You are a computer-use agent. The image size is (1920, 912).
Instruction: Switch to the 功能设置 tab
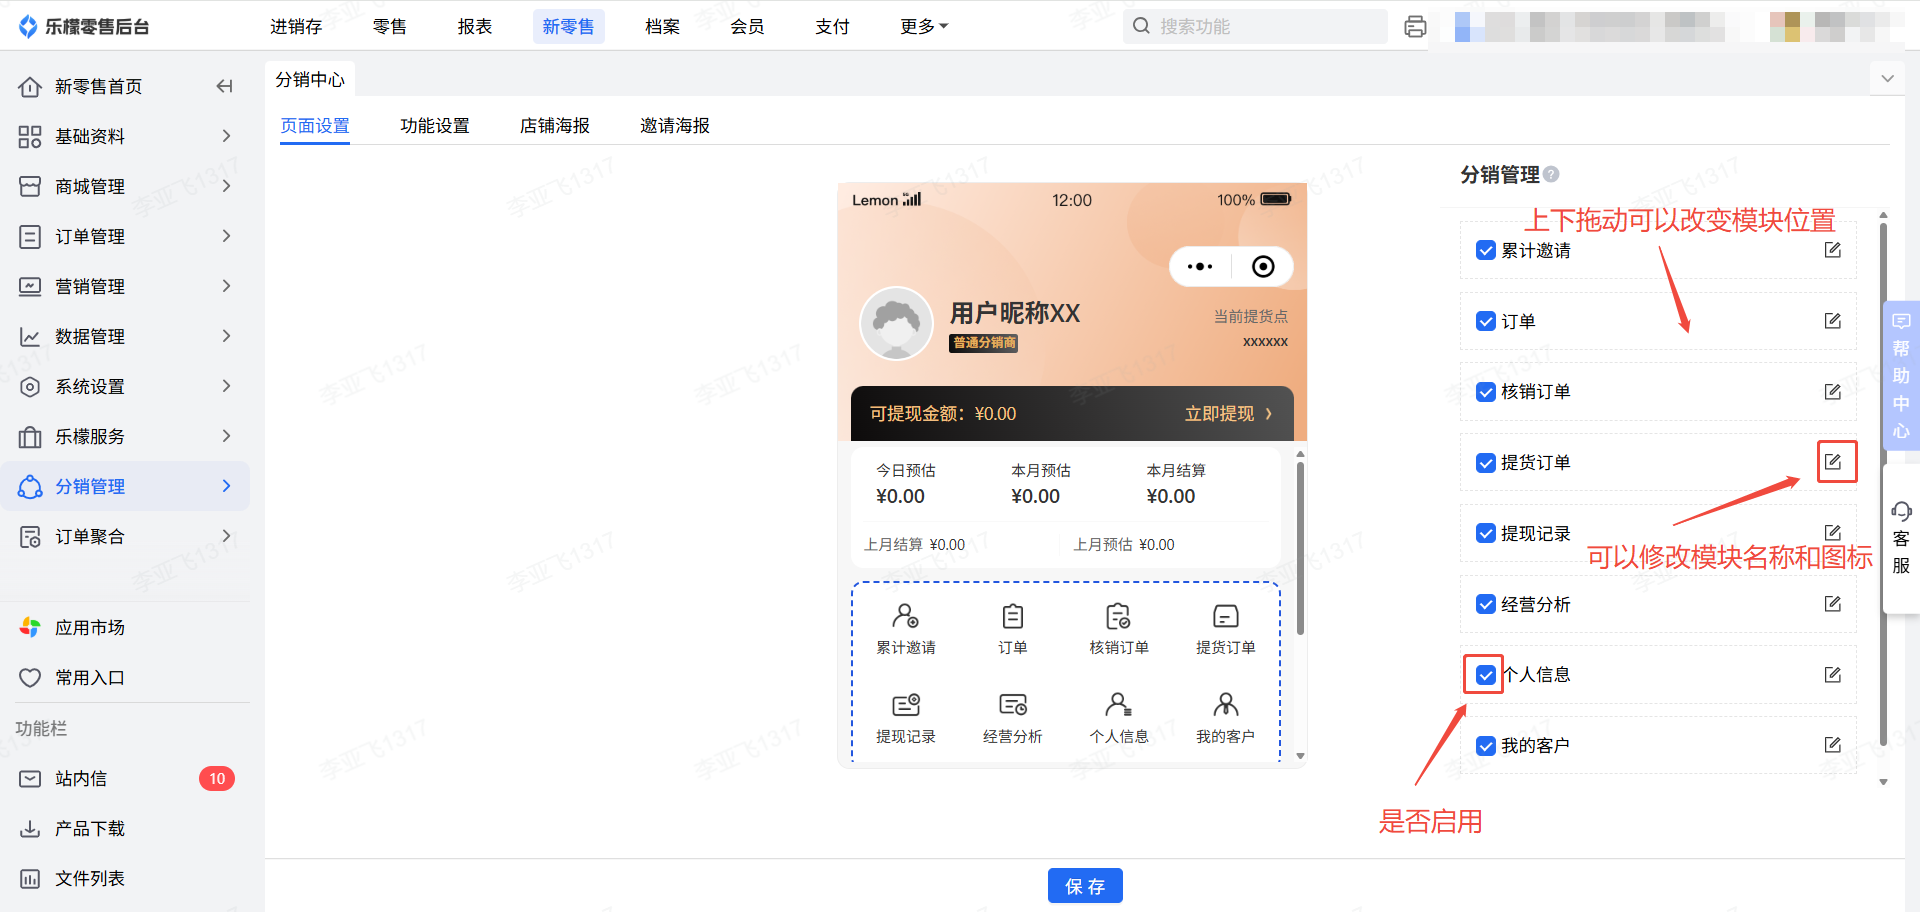pos(435,126)
